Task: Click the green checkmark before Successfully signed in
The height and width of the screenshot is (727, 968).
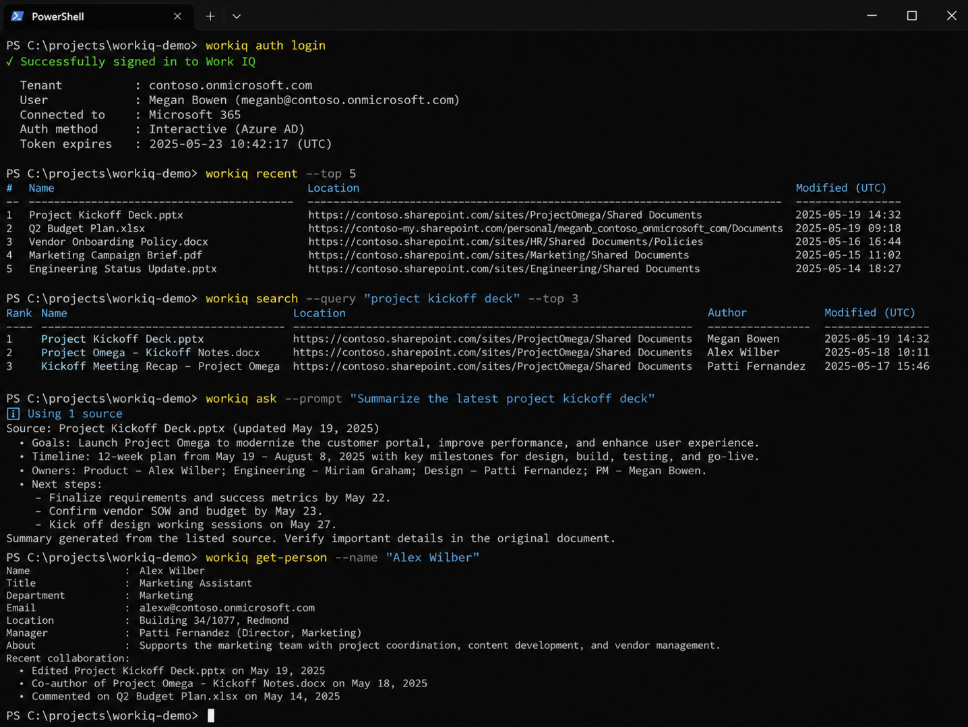Action: click(10, 61)
